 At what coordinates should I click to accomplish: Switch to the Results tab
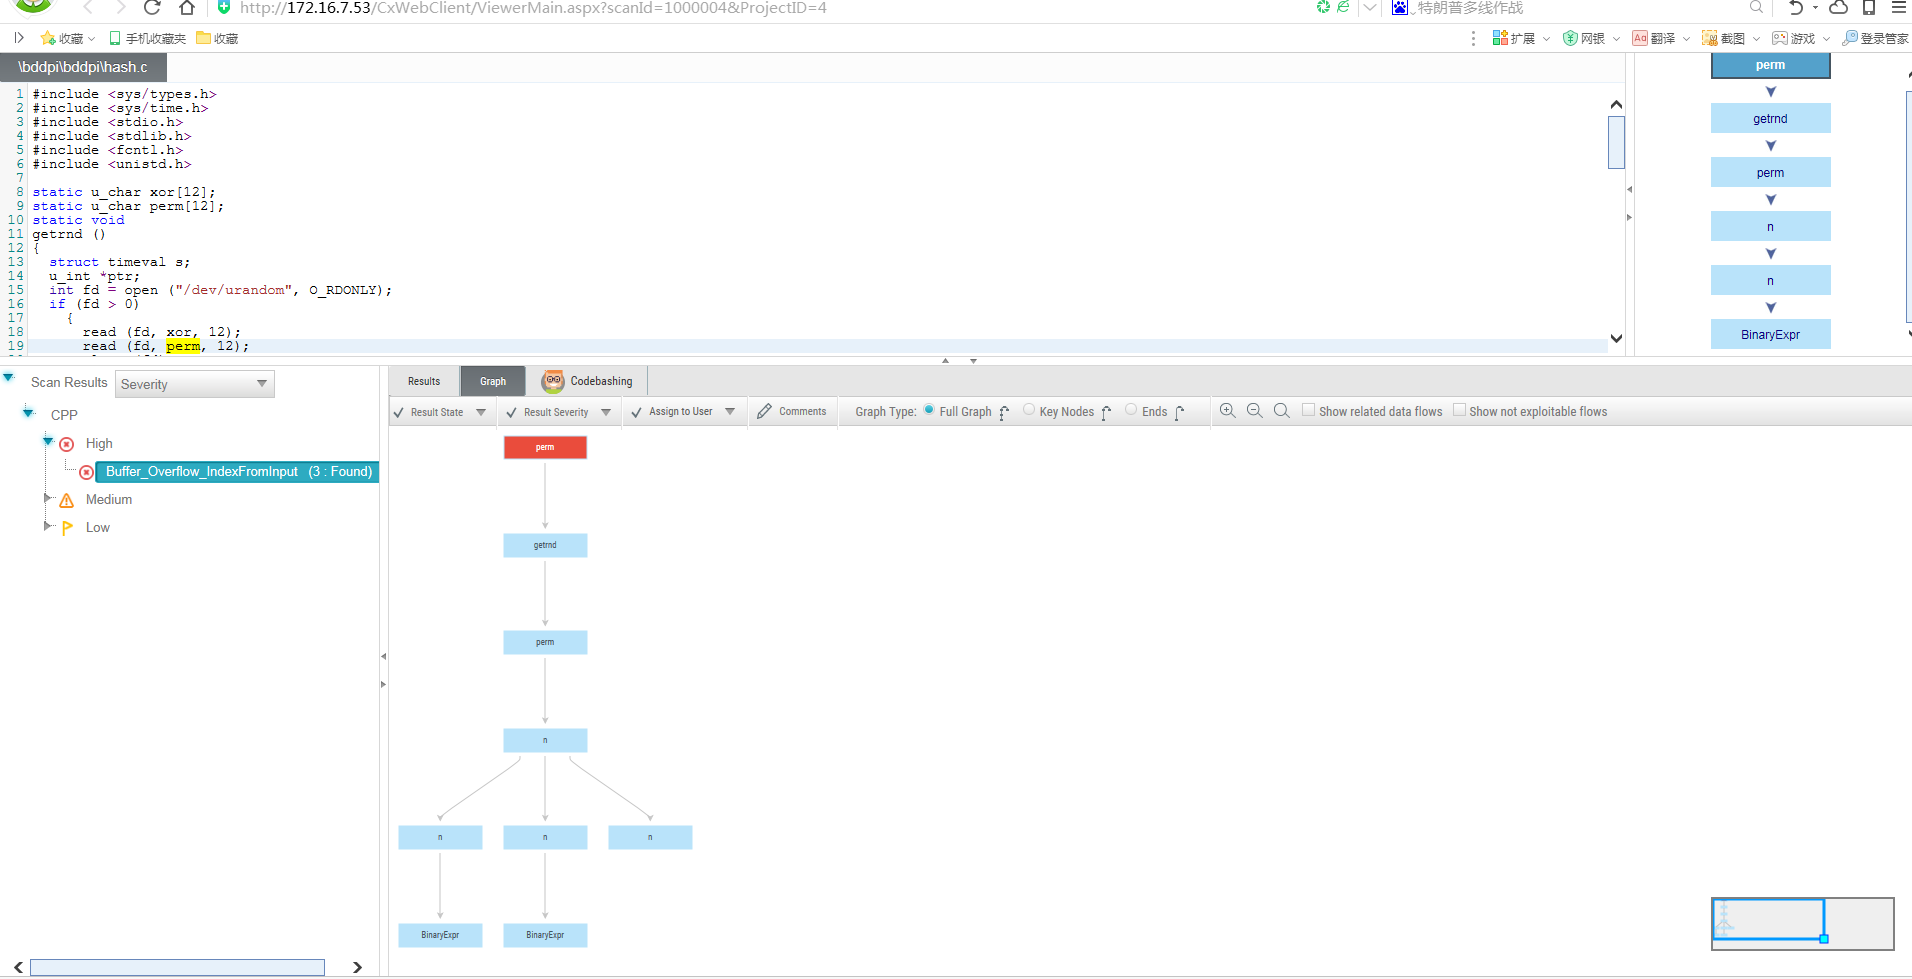click(424, 381)
